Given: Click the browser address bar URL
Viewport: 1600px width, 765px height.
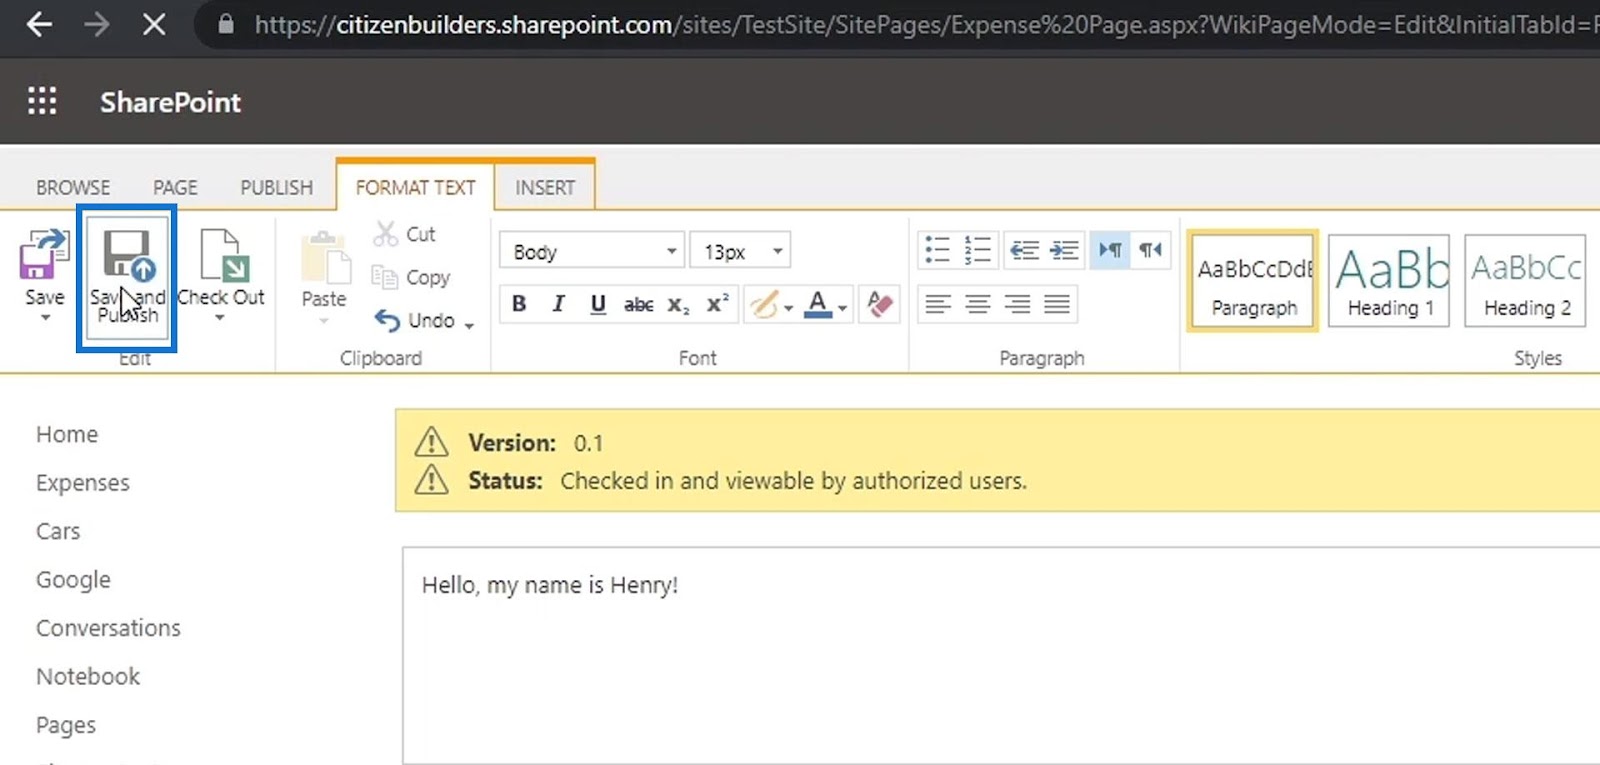Looking at the screenshot, I should (x=925, y=25).
